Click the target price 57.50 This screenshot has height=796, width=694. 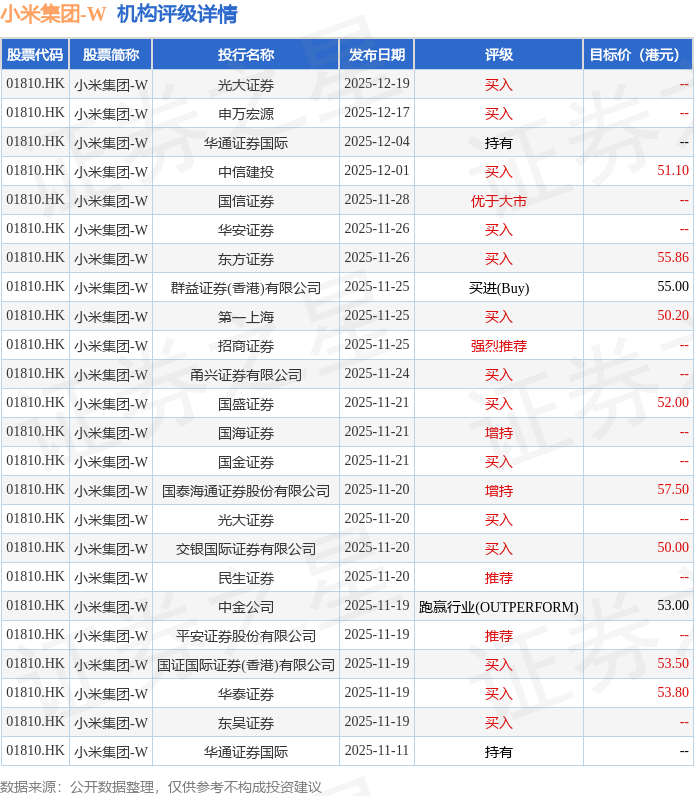click(x=673, y=489)
